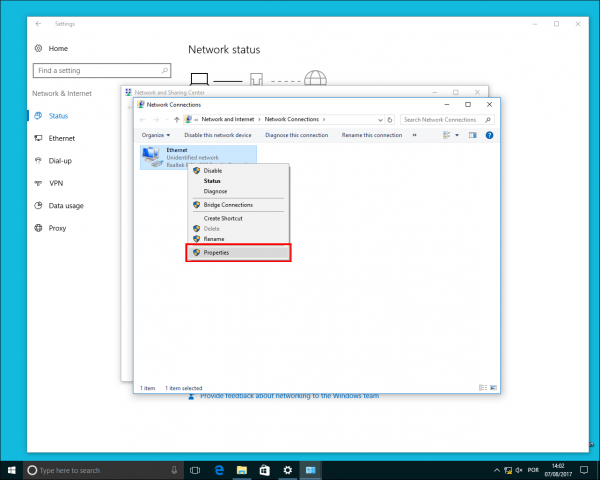600x480 pixels.
Task: Click Network Connections breadcrumb
Action: (x=292, y=119)
